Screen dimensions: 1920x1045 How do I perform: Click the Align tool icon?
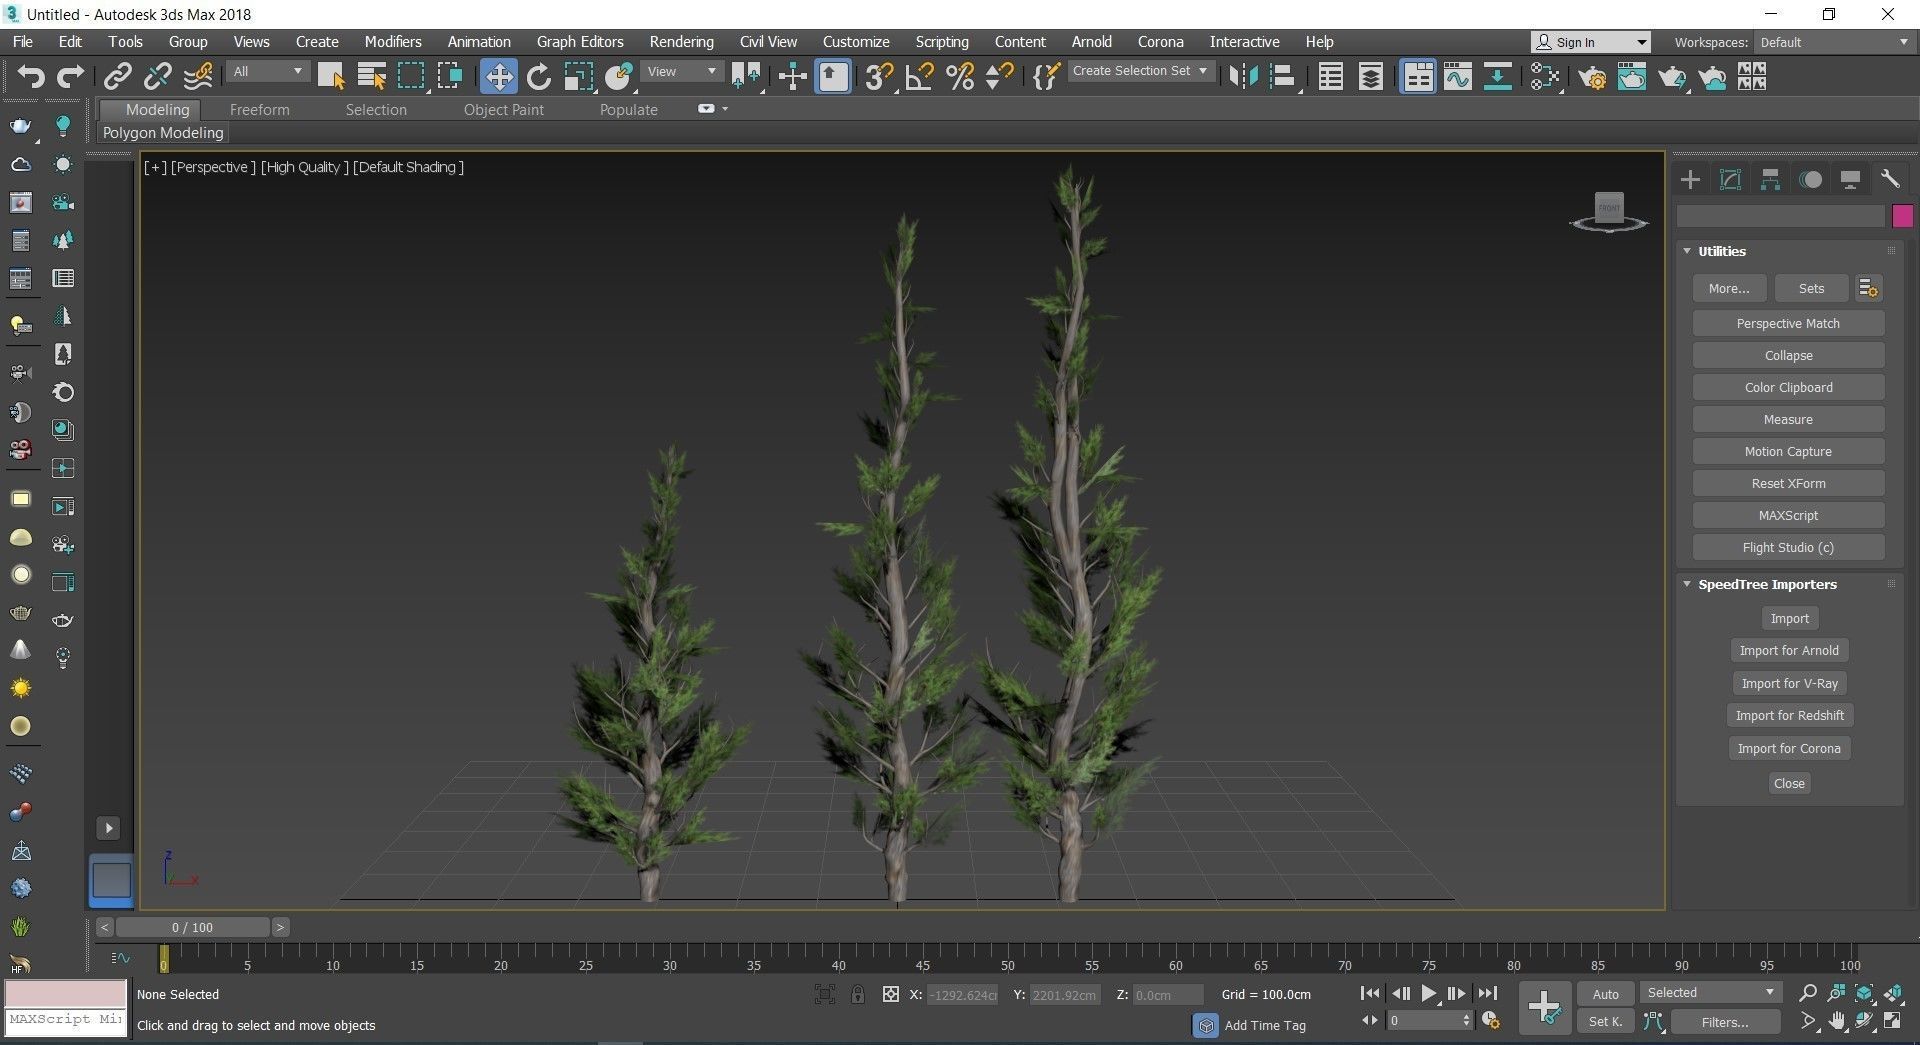coord(1283,76)
